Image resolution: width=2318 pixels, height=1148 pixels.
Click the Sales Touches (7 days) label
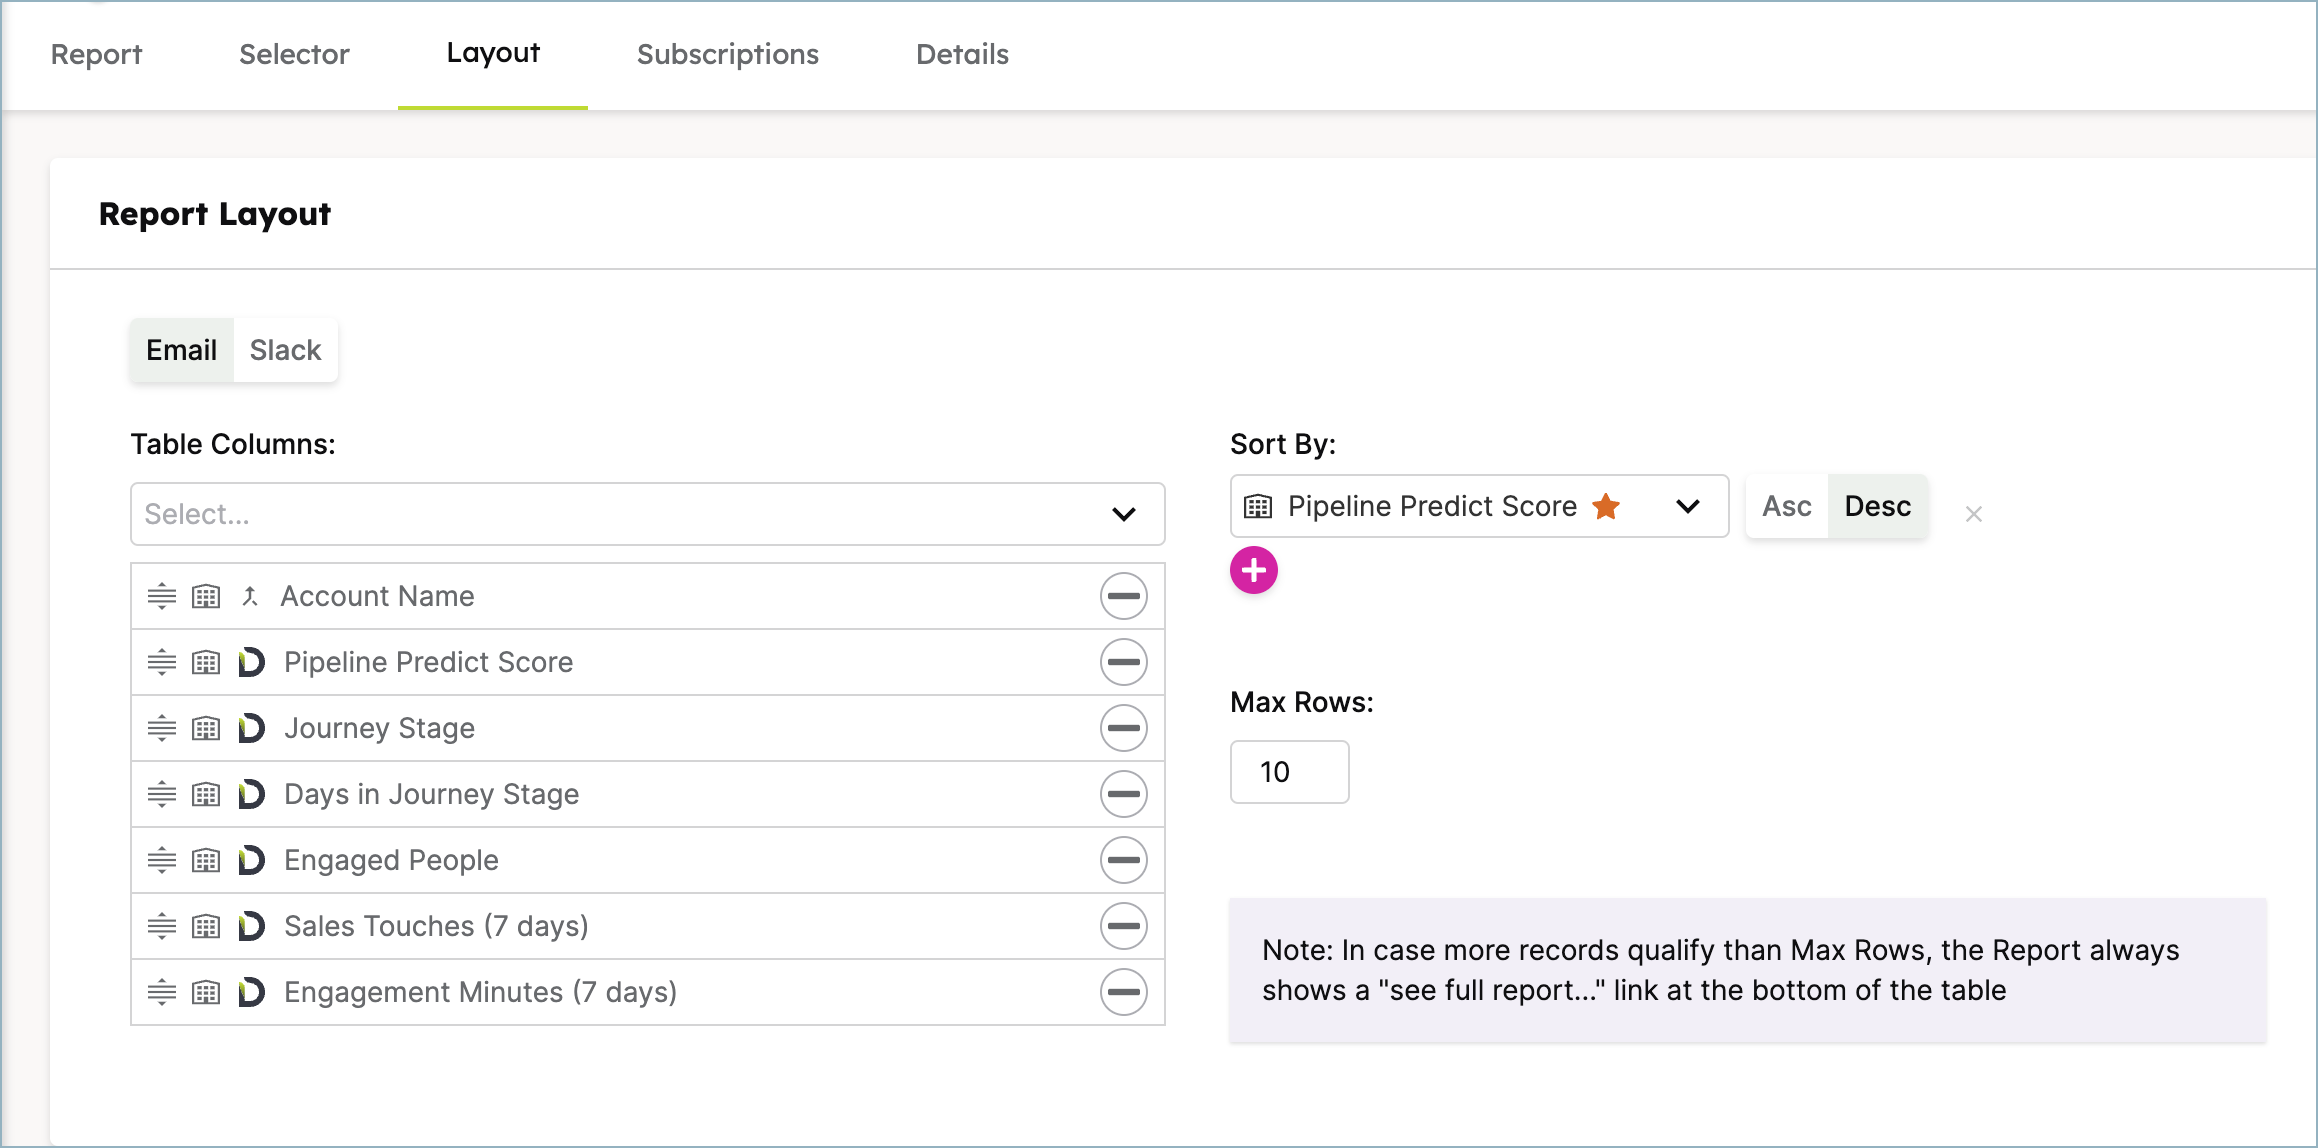436,926
